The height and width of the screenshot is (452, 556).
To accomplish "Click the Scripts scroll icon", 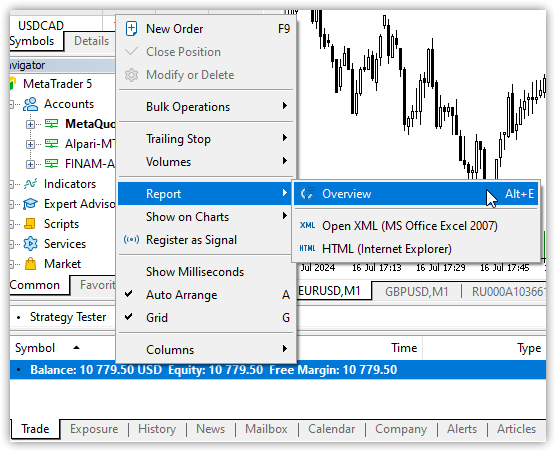I will (x=30, y=224).
